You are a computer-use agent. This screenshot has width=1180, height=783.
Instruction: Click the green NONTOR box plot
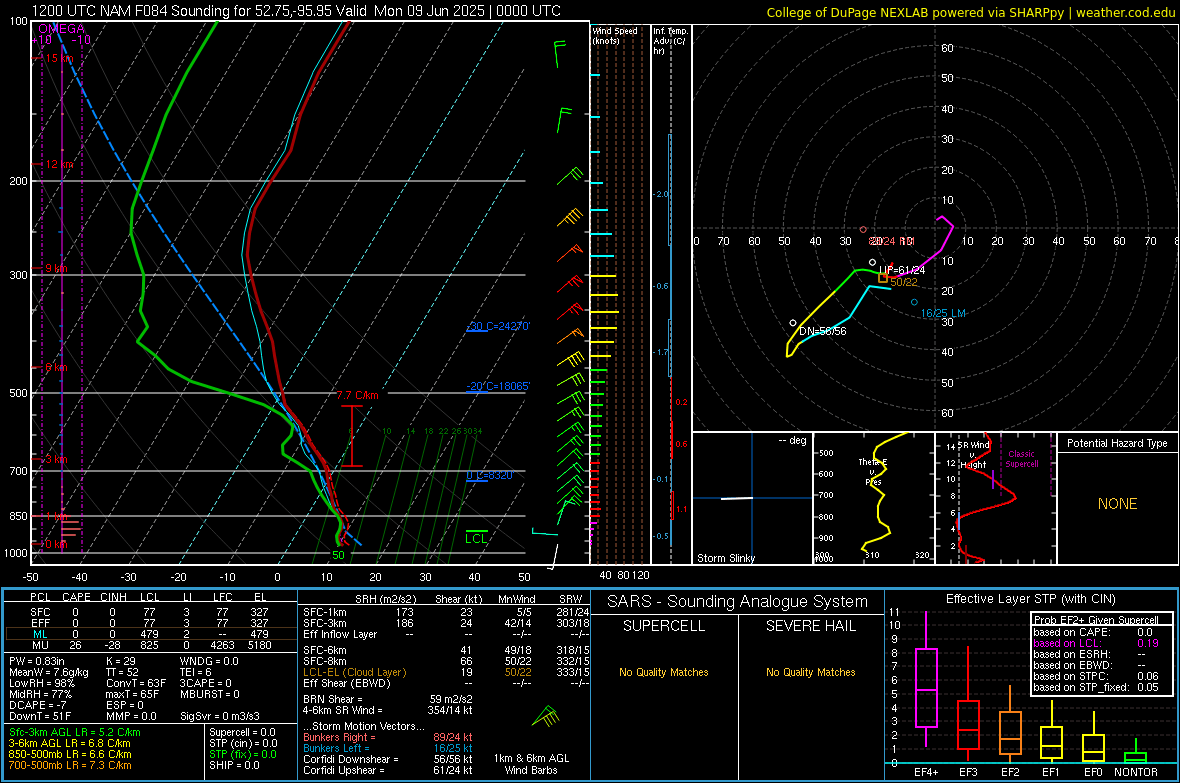pos(1136,753)
